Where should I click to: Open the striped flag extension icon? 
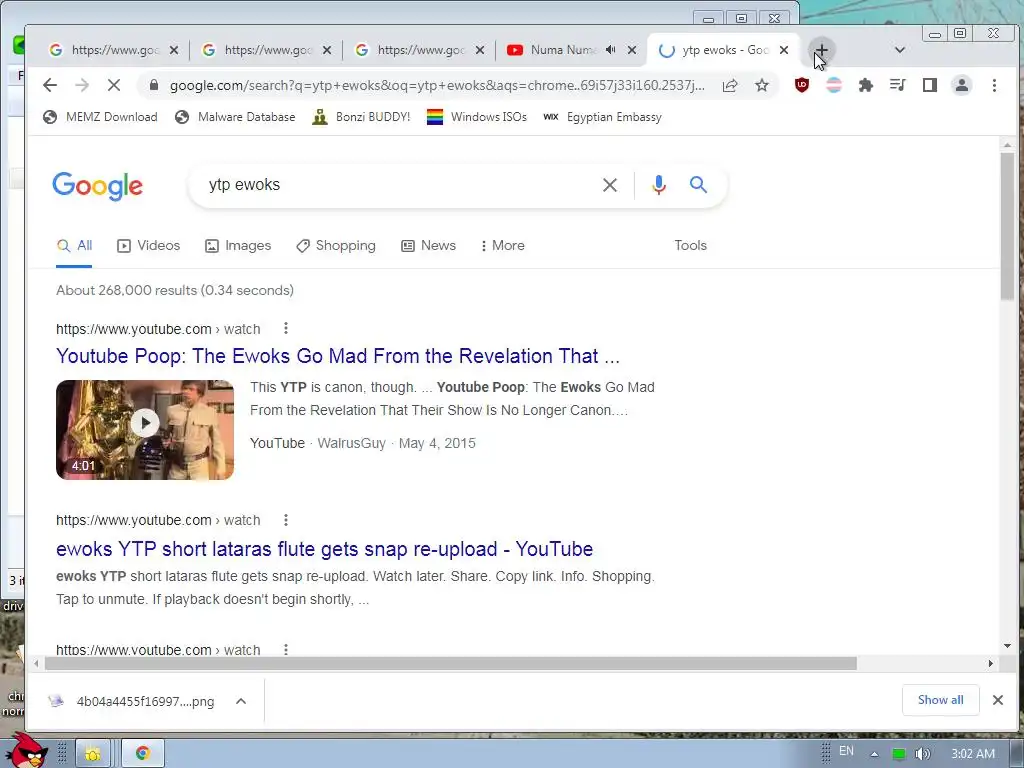833,85
